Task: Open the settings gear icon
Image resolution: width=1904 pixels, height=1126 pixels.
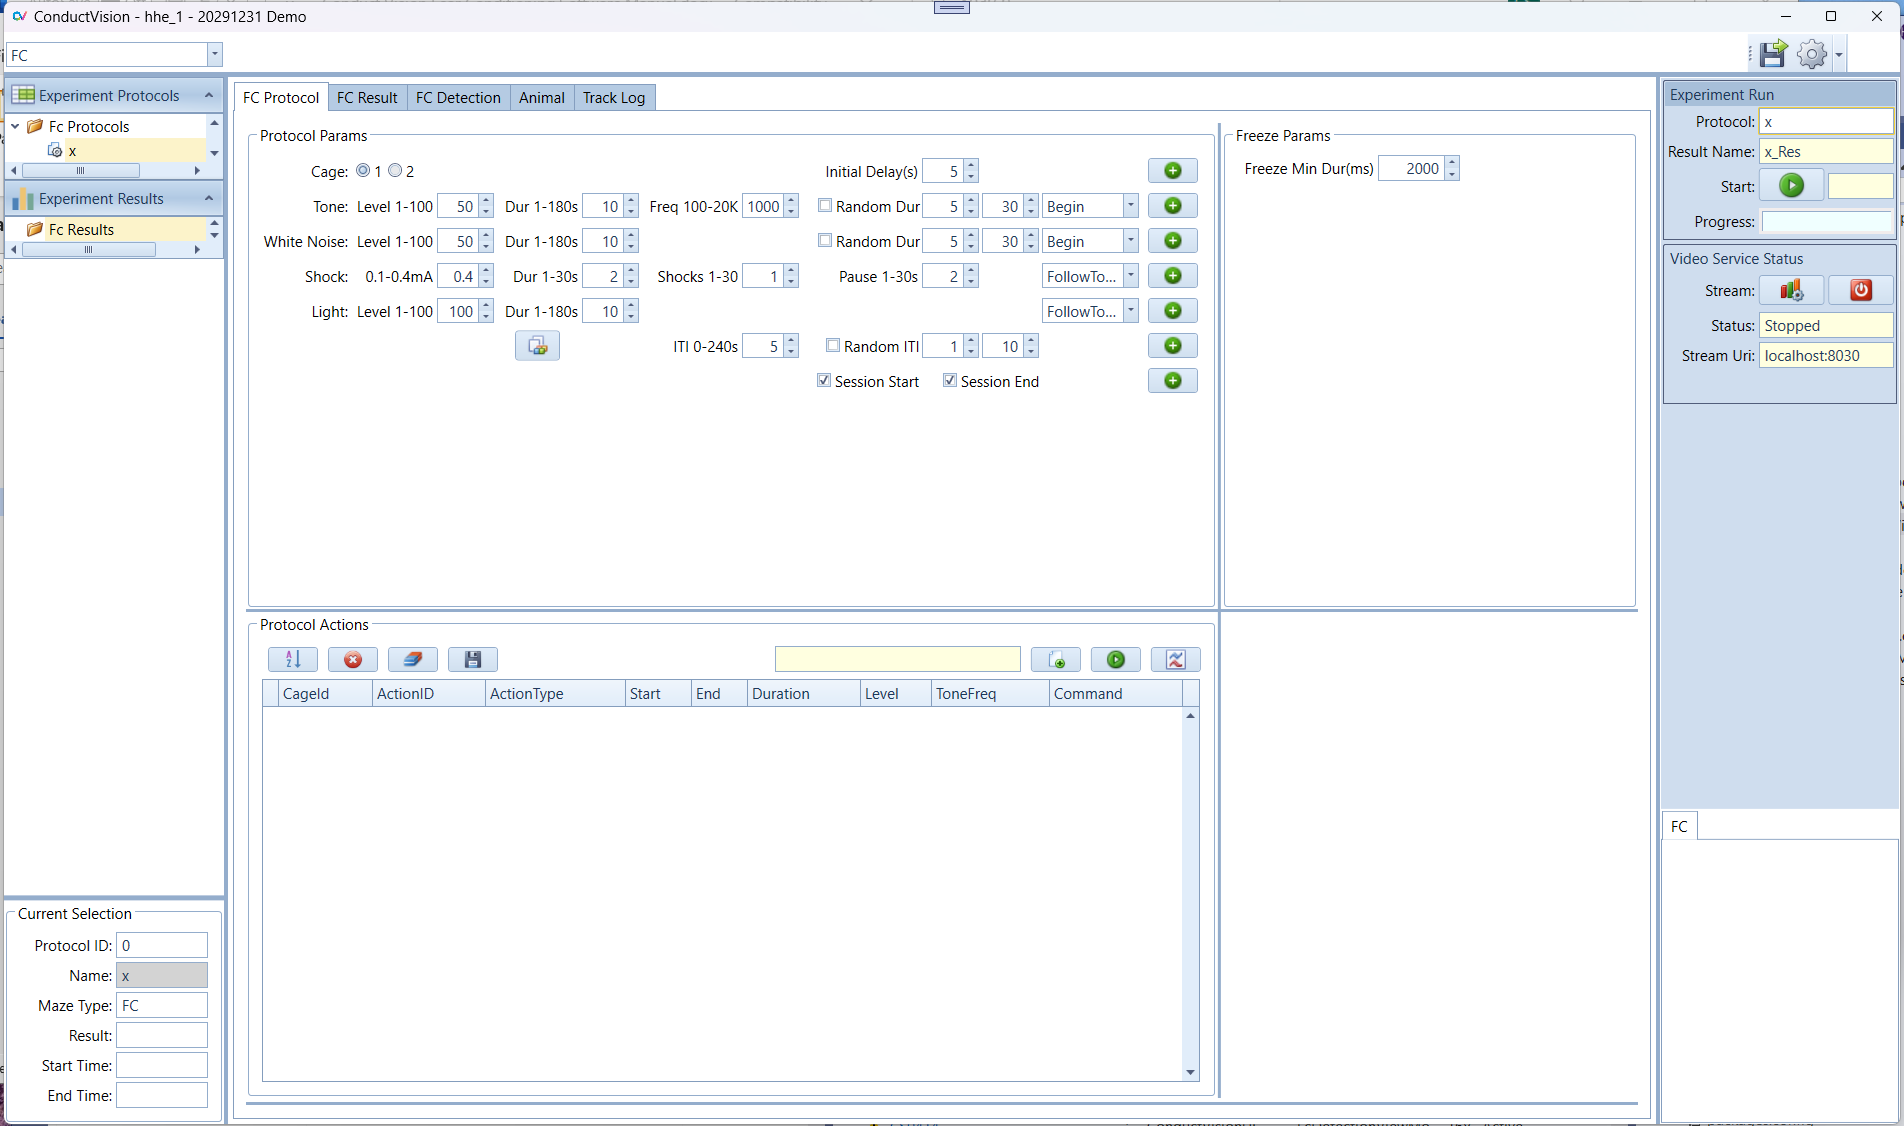Action: [x=1811, y=54]
